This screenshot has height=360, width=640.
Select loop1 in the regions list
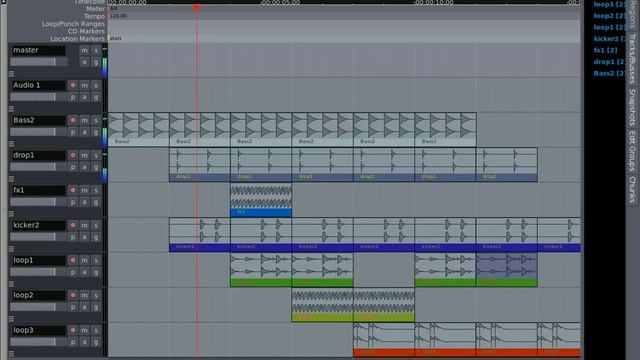(609, 27)
